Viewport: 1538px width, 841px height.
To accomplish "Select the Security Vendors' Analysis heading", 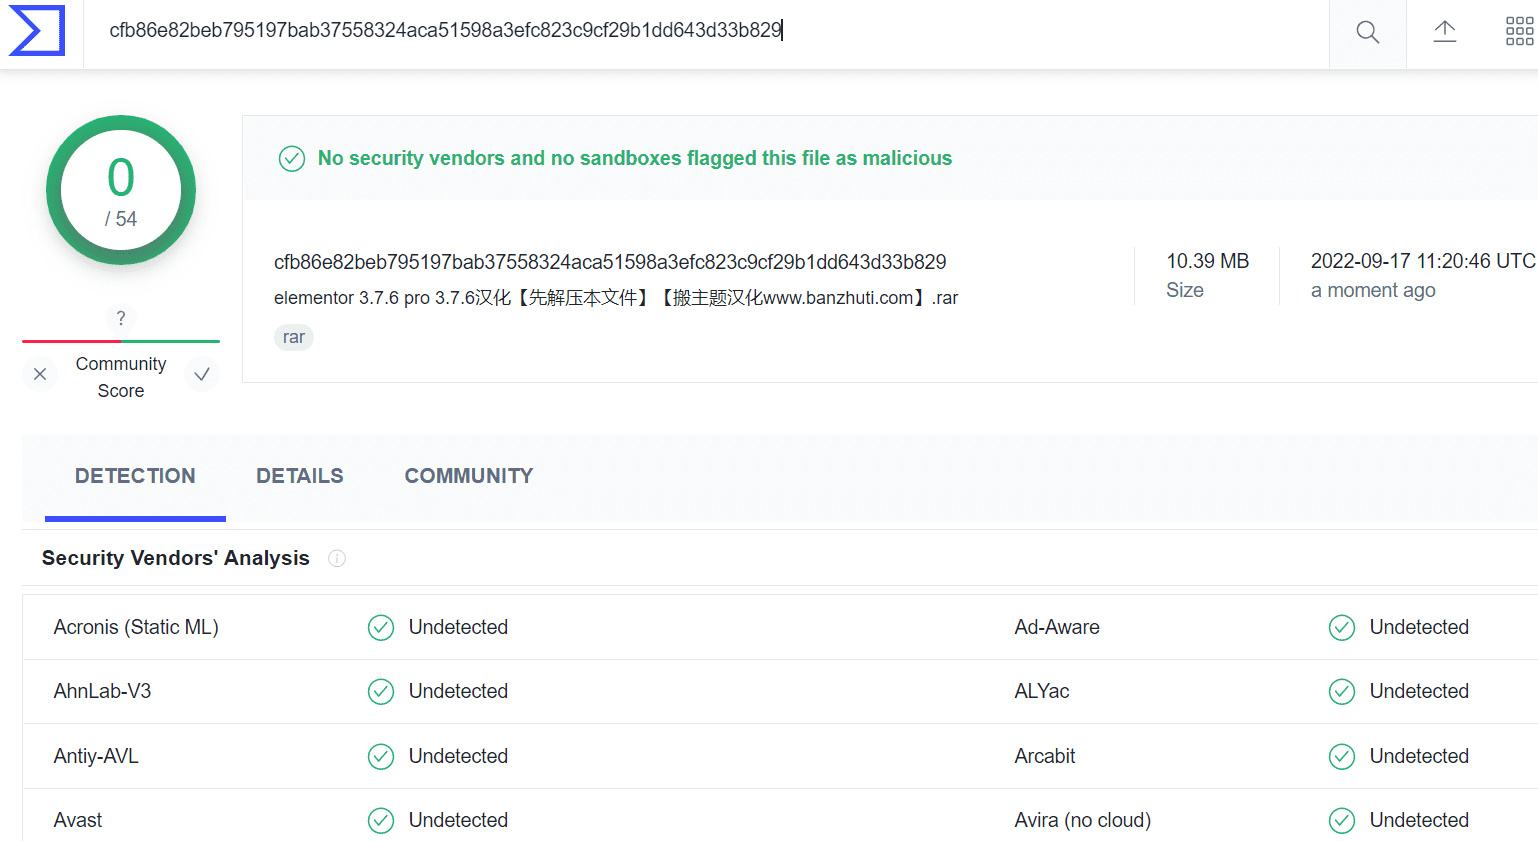I will click(176, 558).
